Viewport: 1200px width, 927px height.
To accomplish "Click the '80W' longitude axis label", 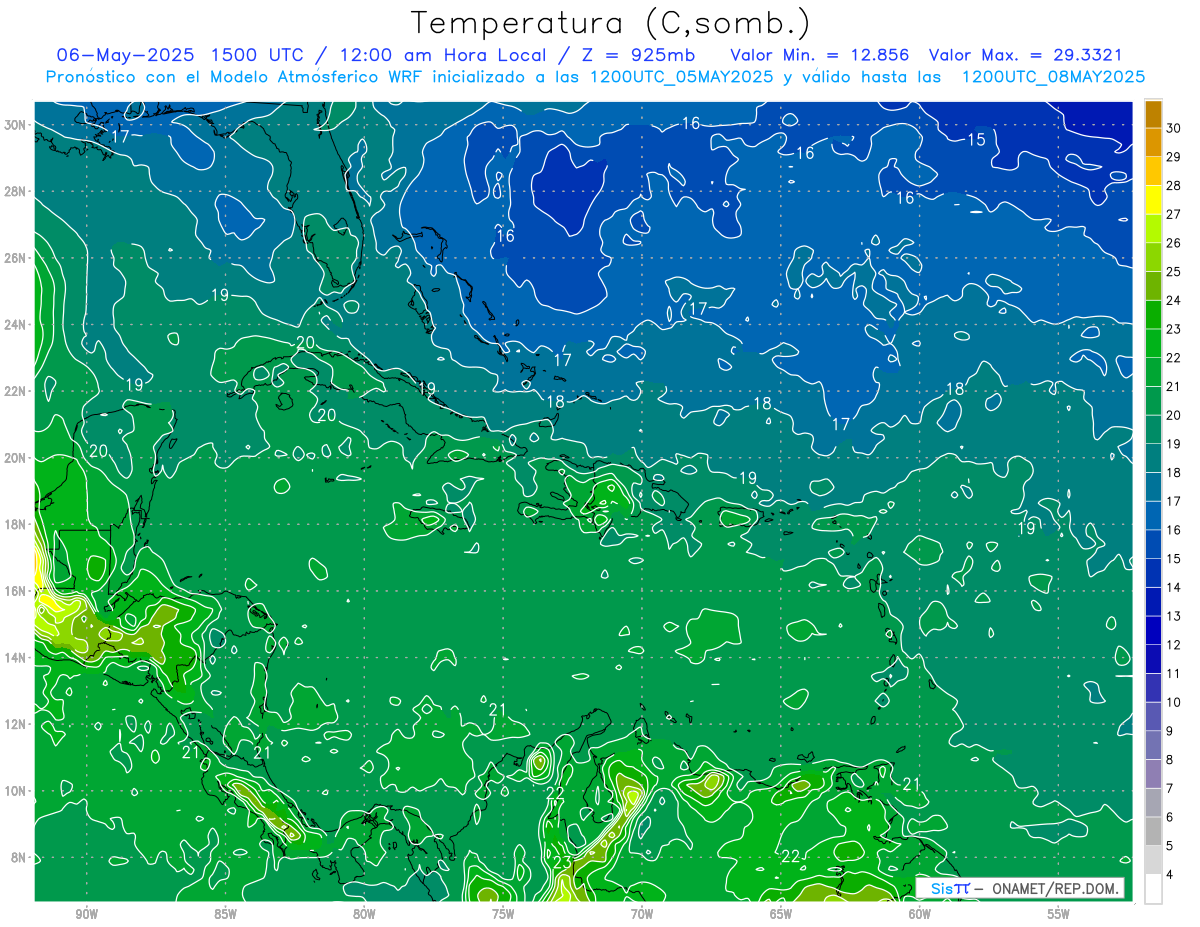I will point(364,914).
